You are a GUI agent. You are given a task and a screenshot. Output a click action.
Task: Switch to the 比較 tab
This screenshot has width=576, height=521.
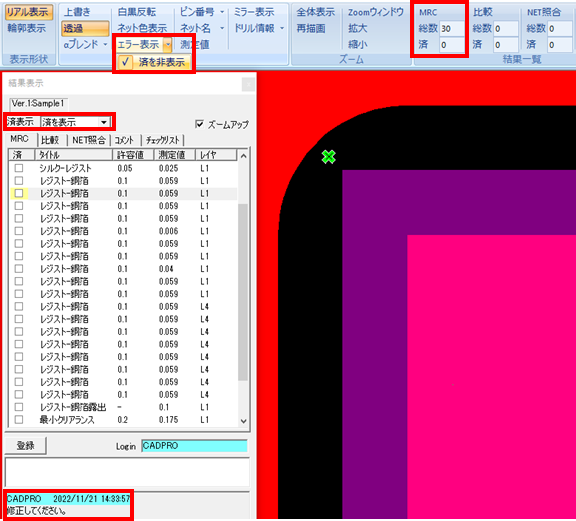[50, 140]
